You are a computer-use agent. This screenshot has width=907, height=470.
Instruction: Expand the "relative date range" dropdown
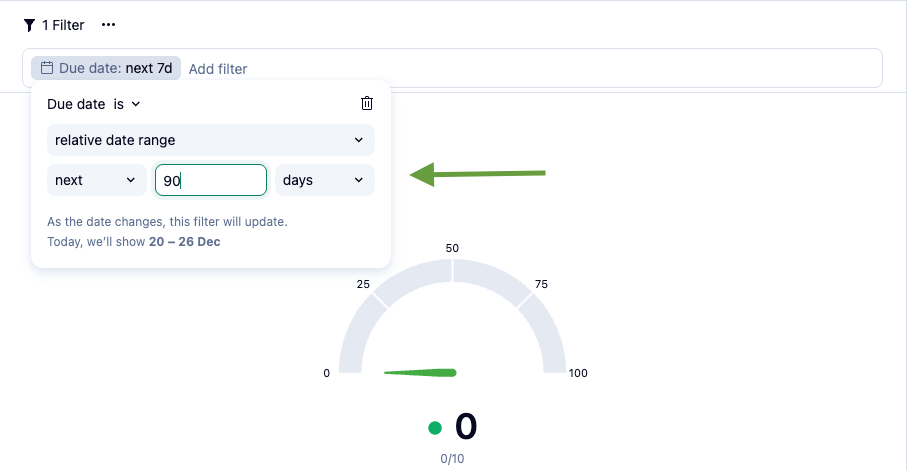click(x=211, y=140)
